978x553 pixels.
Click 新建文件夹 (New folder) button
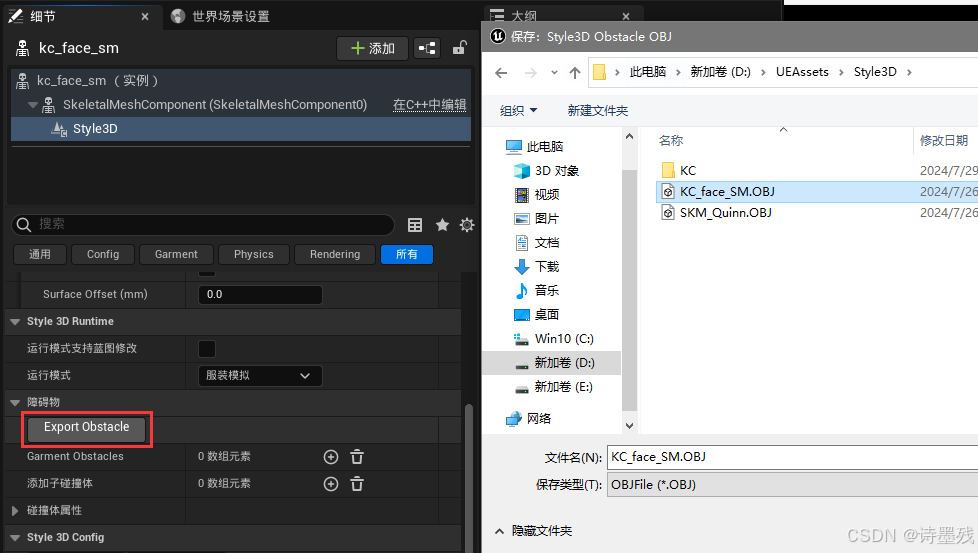pyautogui.click(x=598, y=110)
